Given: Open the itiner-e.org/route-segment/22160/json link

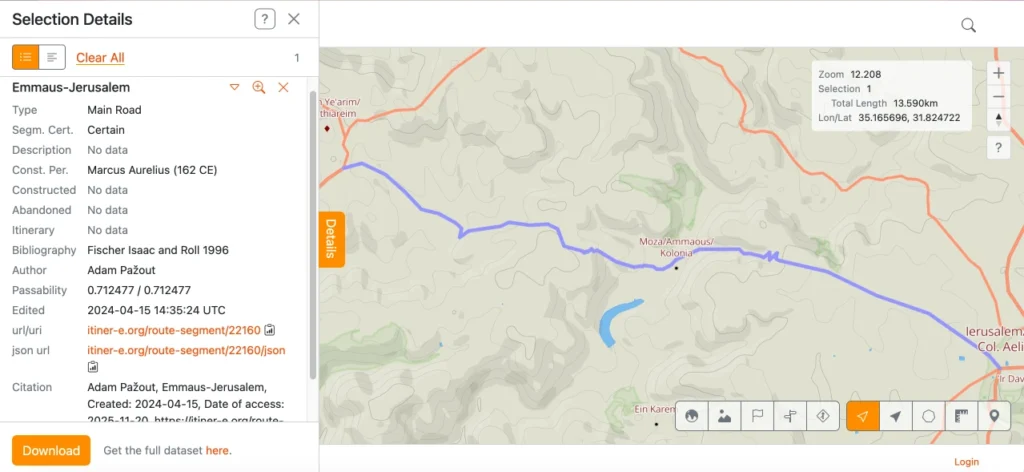Looking at the screenshot, I should coord(186,350).
